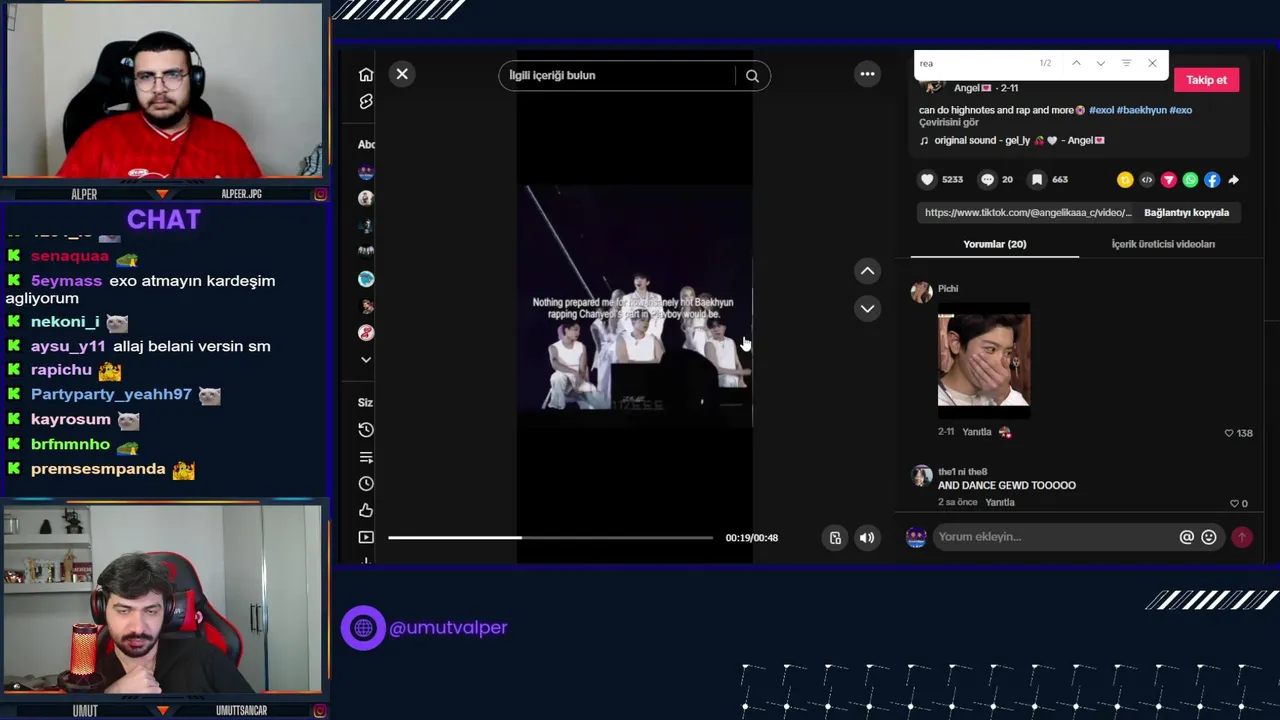Toggle the video volume speaker icon
This screenshot has height=720, width=1280.
(x=867, y=538)
